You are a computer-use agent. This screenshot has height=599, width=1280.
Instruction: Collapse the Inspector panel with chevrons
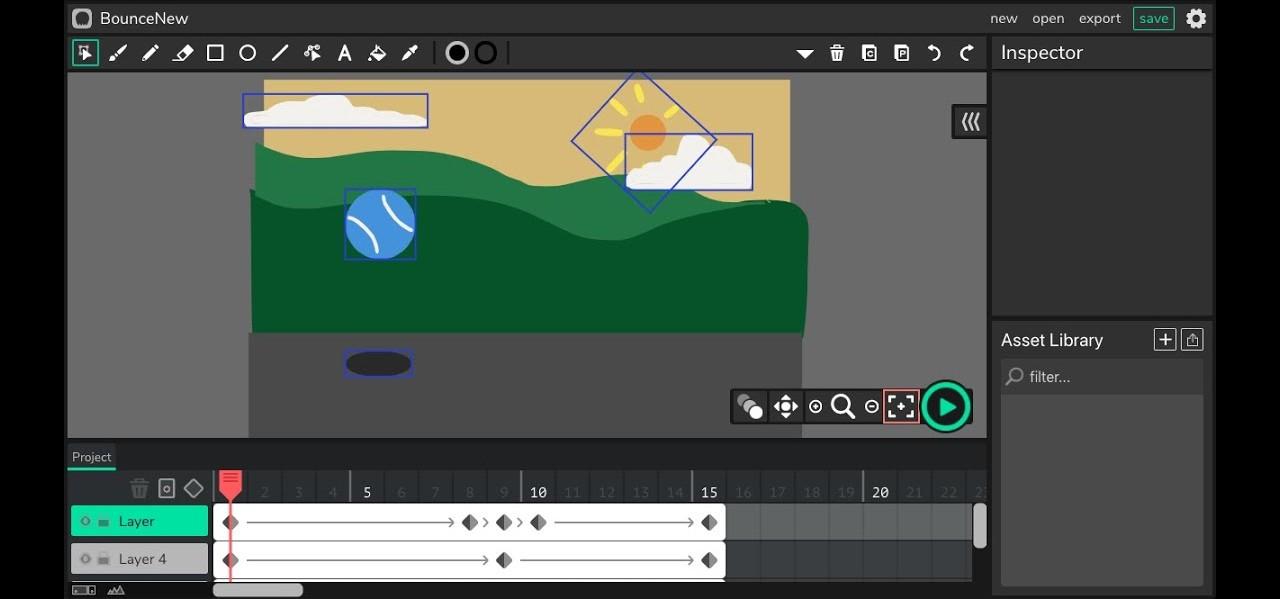coord(970,122)
